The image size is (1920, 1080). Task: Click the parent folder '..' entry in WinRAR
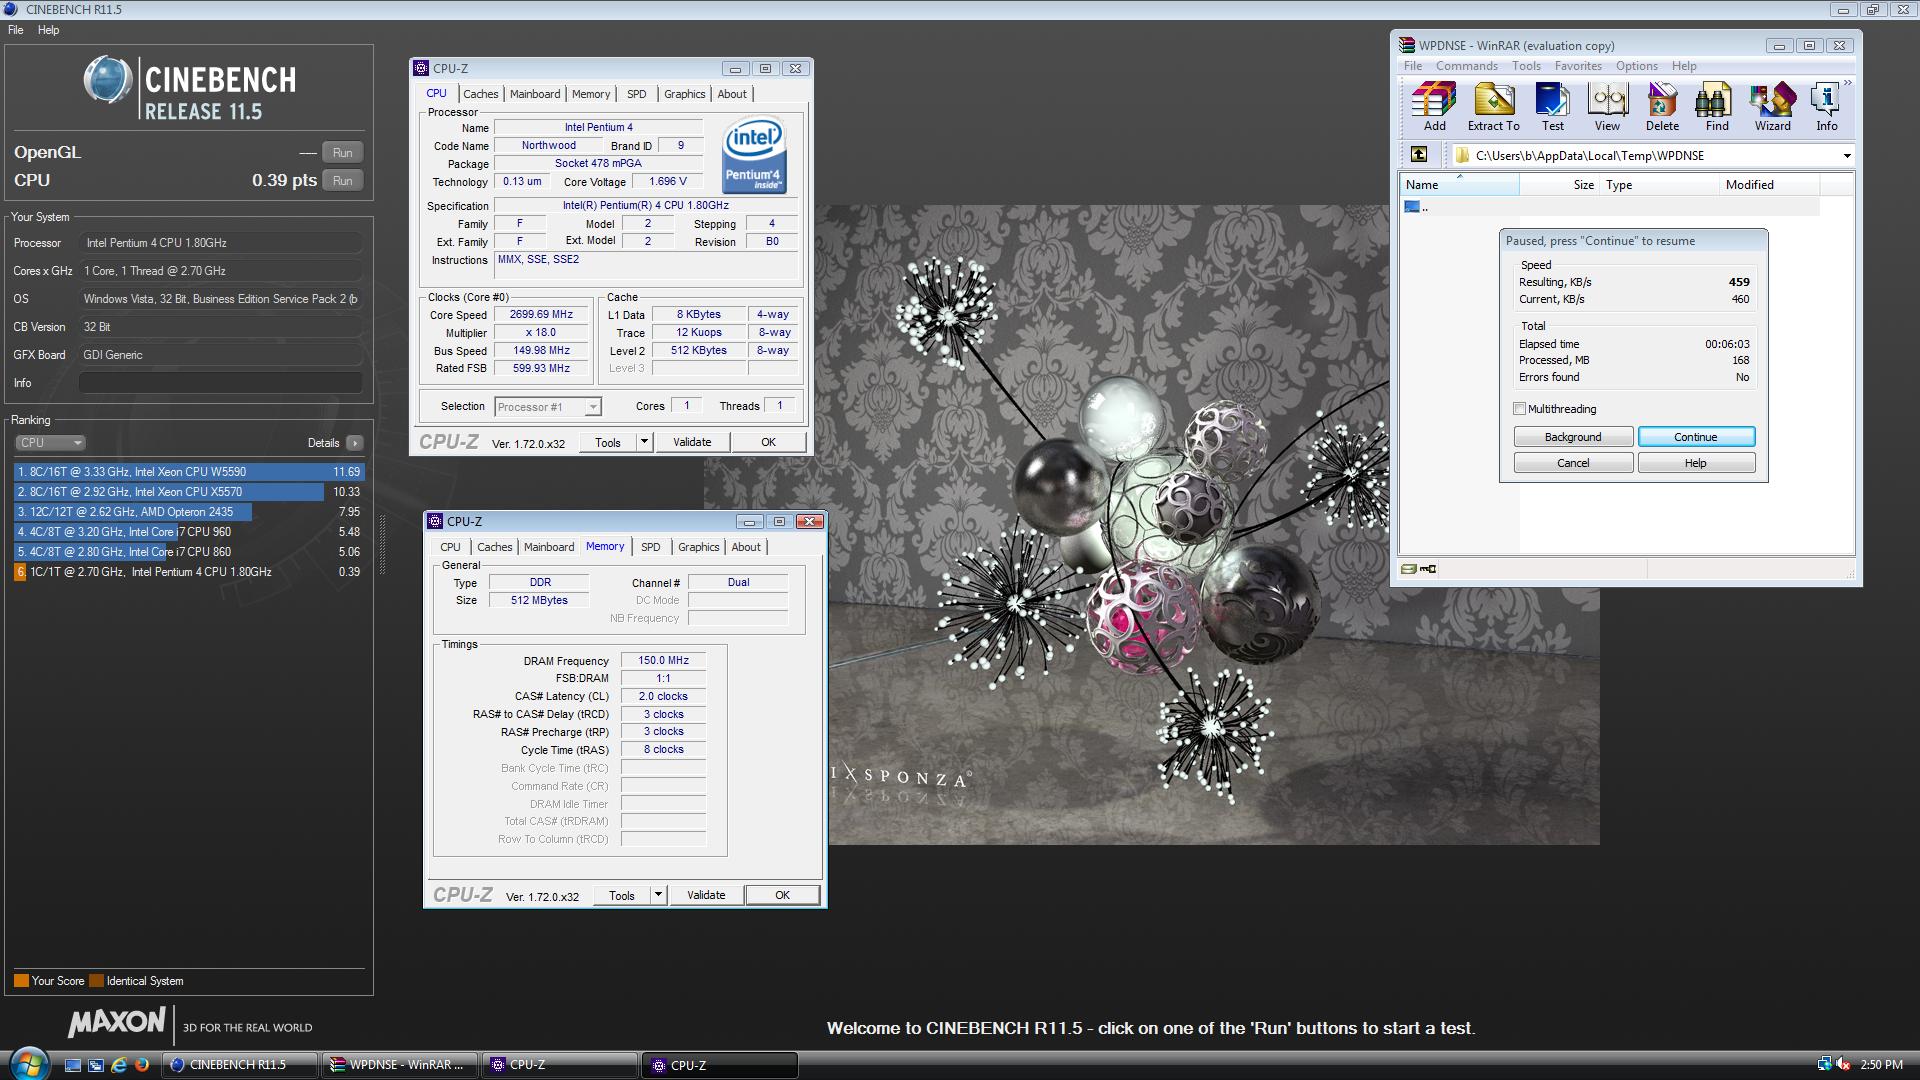1416,207
